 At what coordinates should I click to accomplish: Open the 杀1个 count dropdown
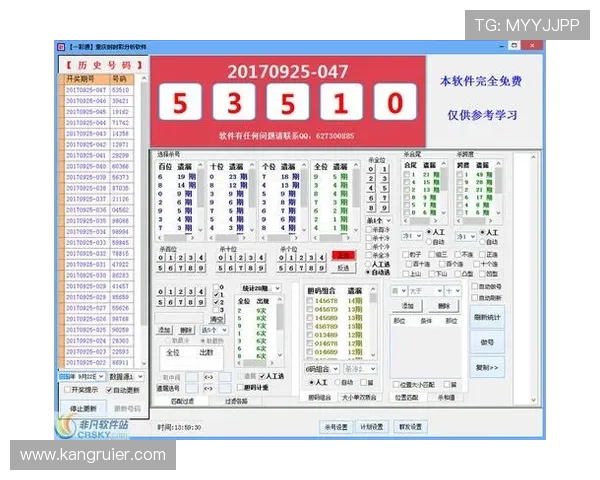click(376, 221)
